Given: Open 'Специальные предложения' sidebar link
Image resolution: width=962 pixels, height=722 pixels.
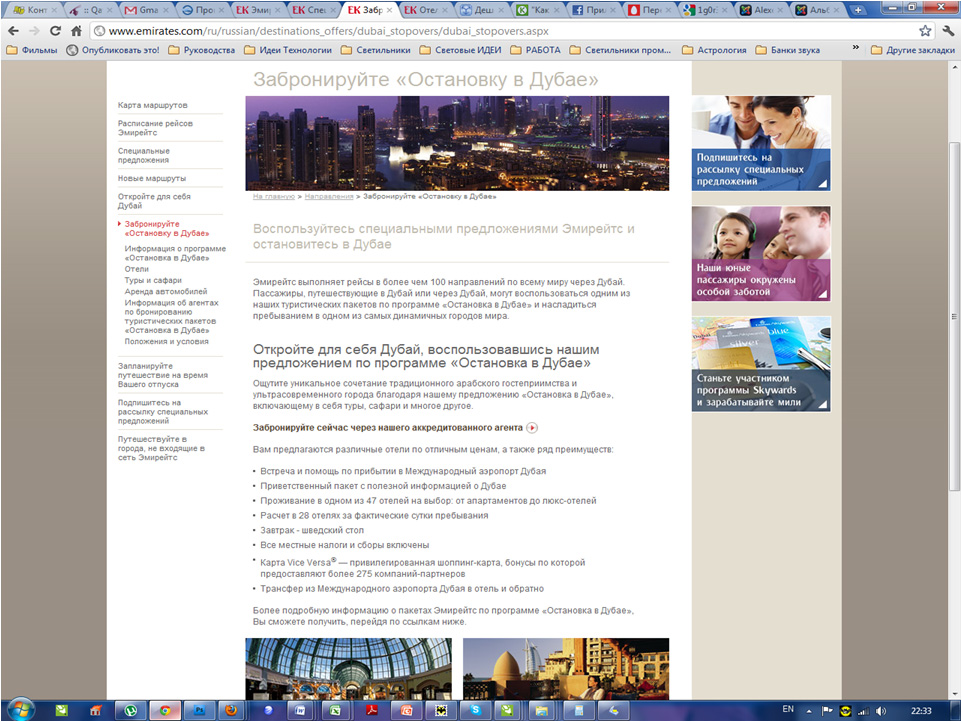Looking at the screenshot, I should tap(144, 155).
